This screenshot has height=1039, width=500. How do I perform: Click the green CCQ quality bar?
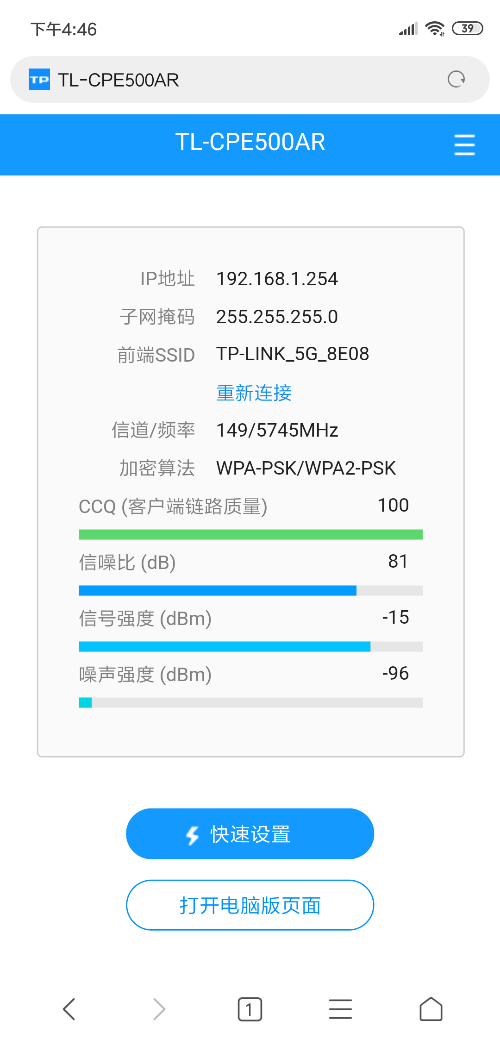coord(250,535)
